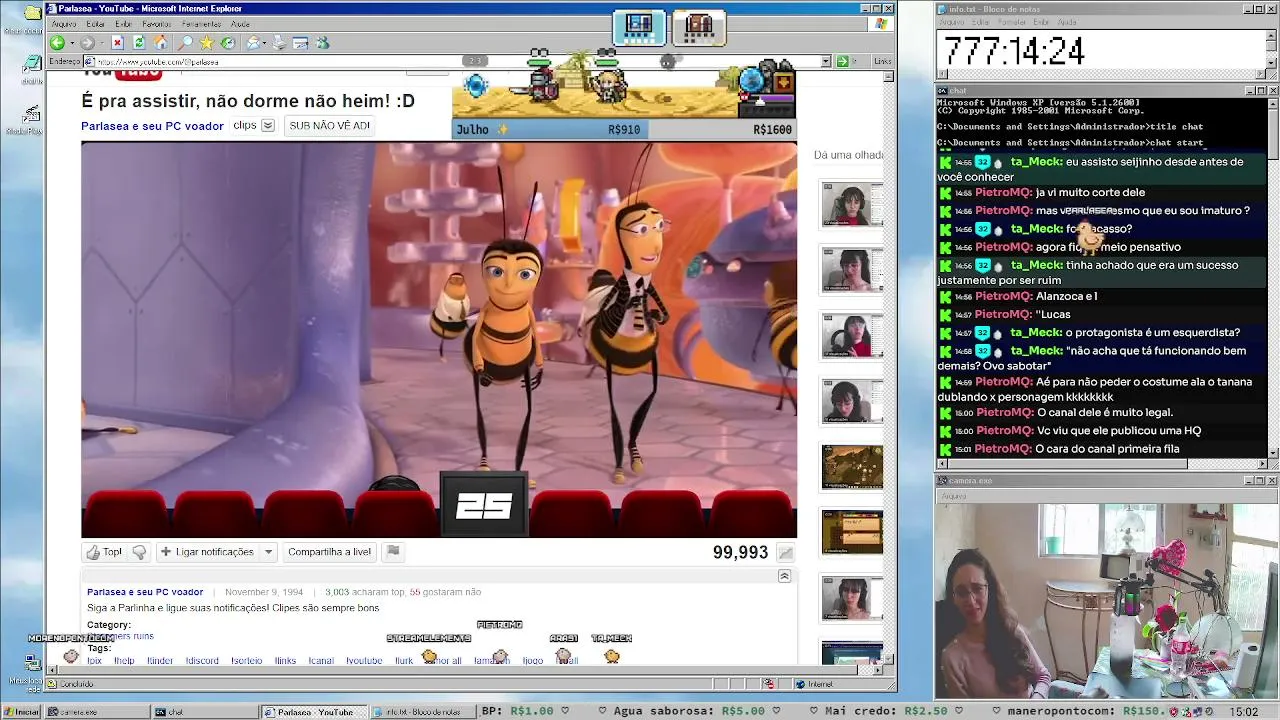Image resolution: width=1280 pixels, height=720 pixels.
Task: Open the Mail envelope toolbar icon
Action: (253, 43)
